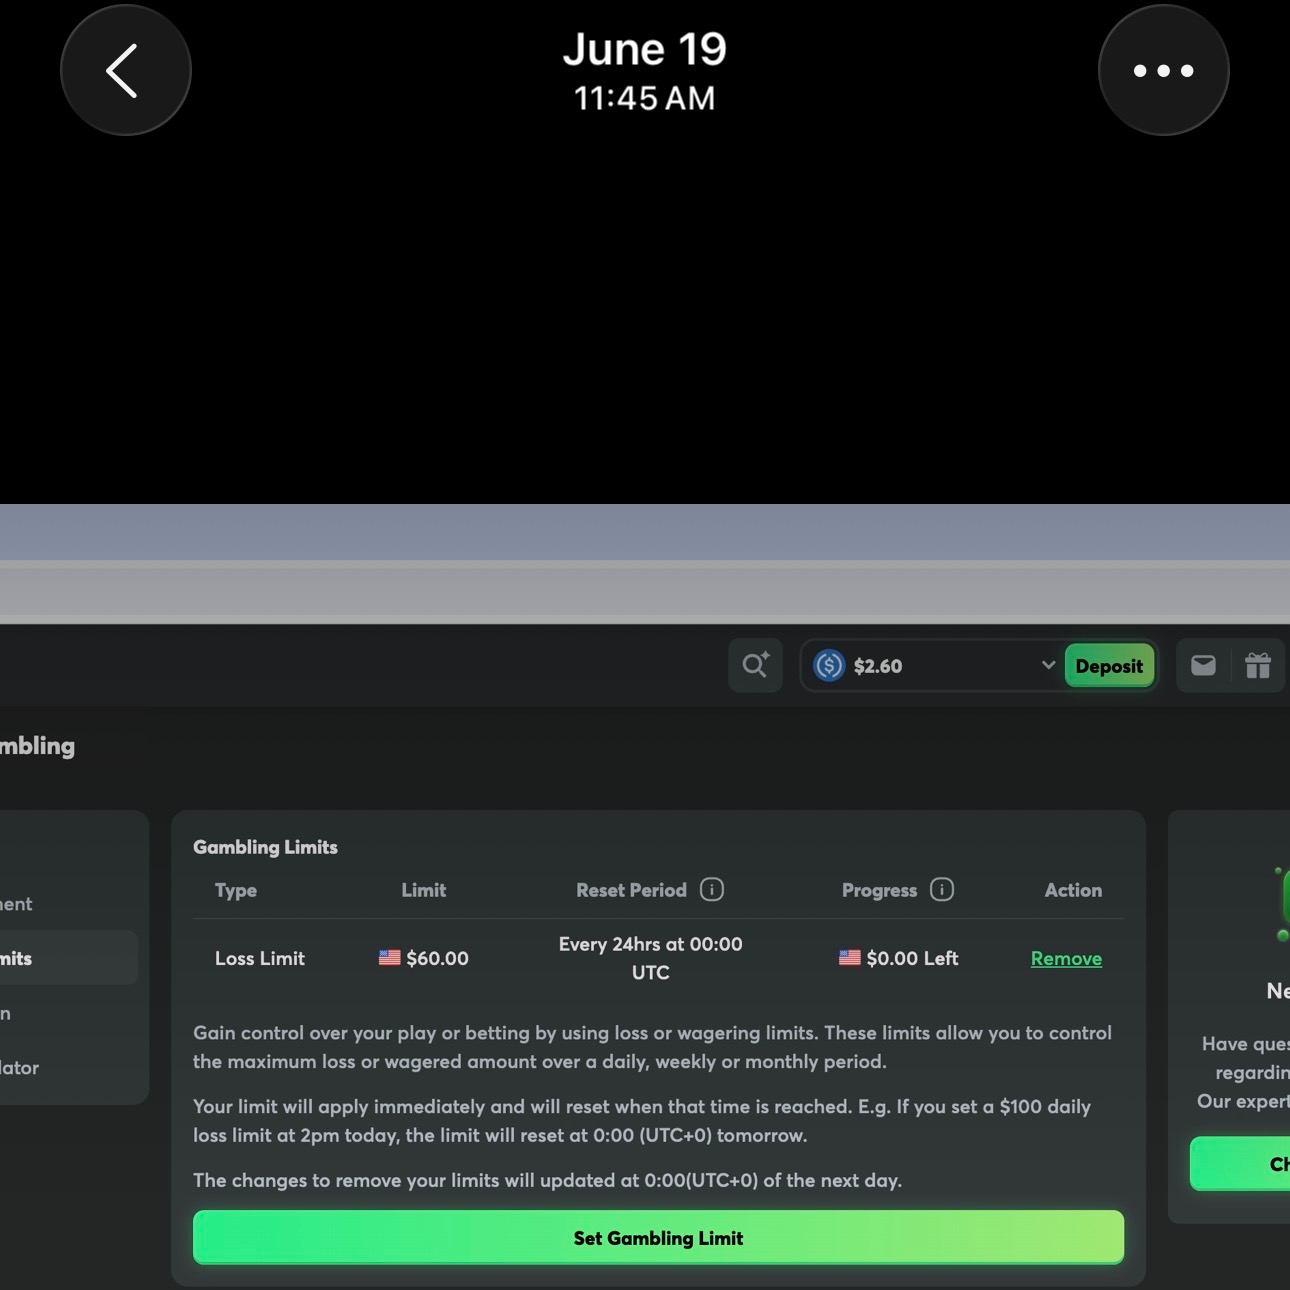Viewport: 1290px width, 1290px height.
Task: Click the Set Gambling Limit button
Action: point(658,1238)
